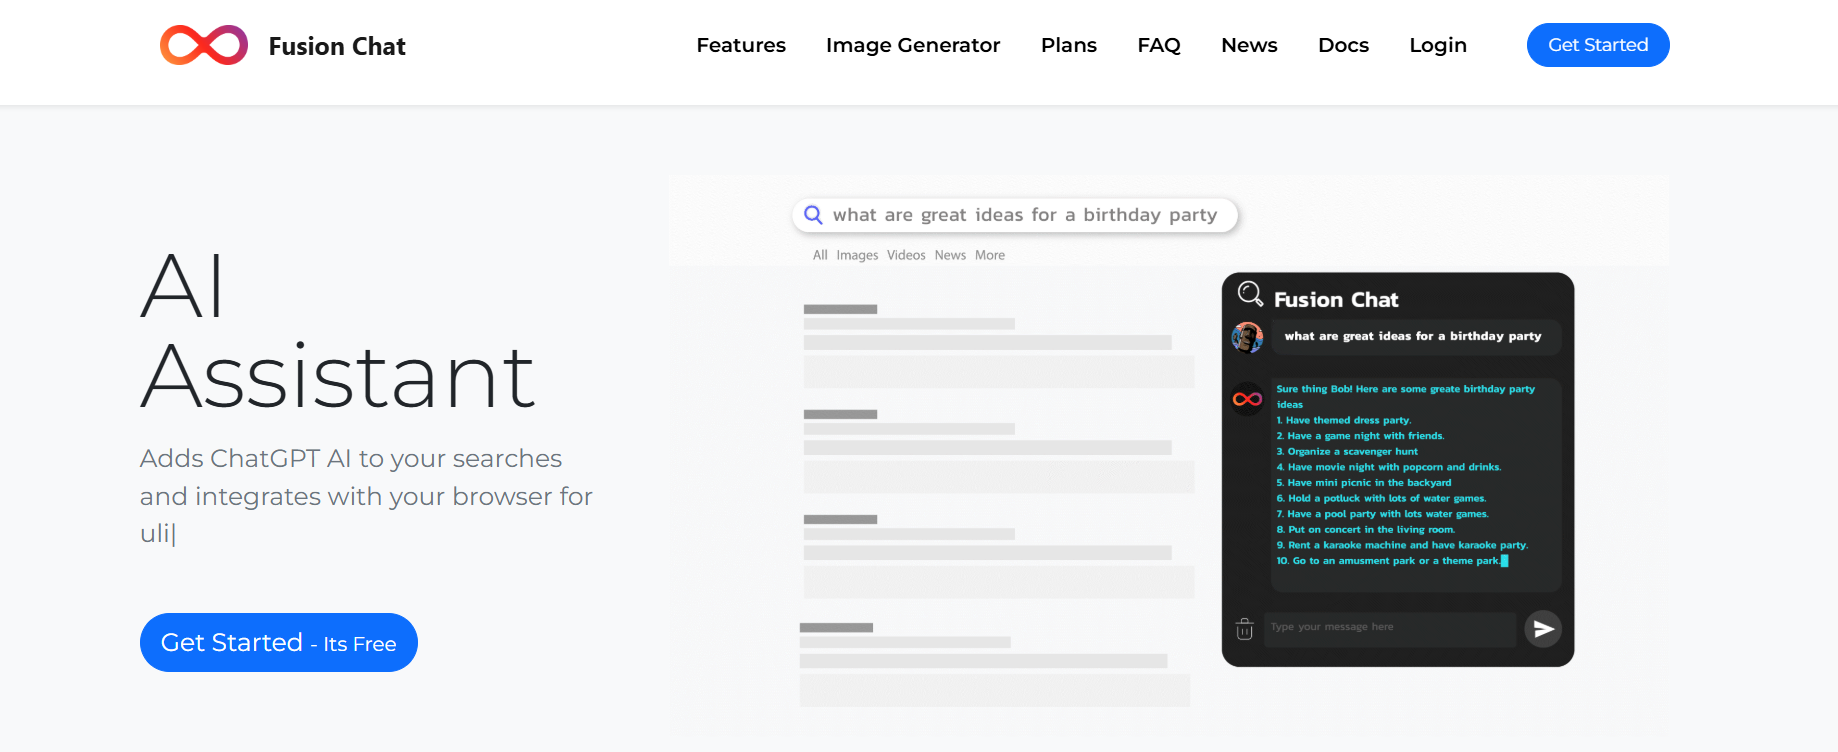
Task: Select the More search tab
Action: (x=990, y=255)
